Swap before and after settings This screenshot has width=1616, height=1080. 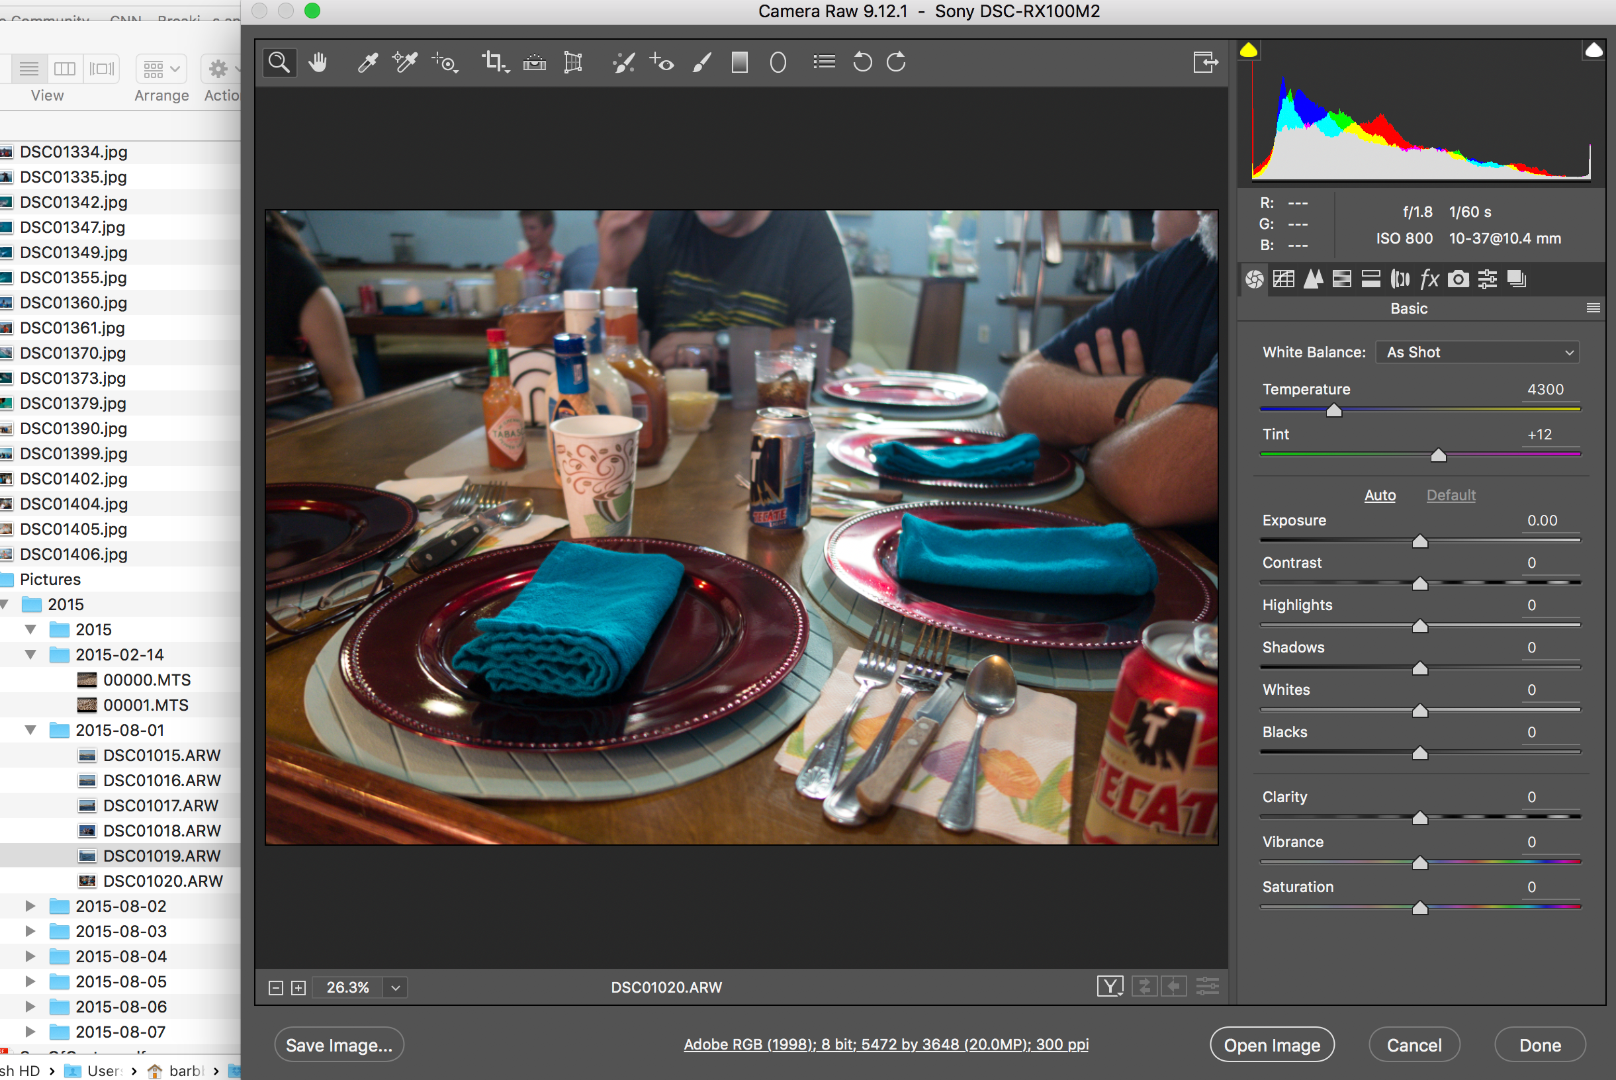tap(1145, 987)
